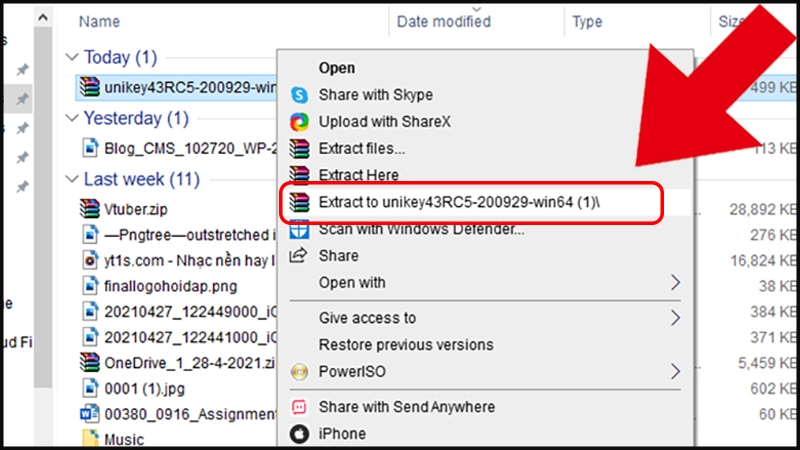Choose Restore previous versions
The height and width of the screenshot is (450, 800).
(403, 345)
